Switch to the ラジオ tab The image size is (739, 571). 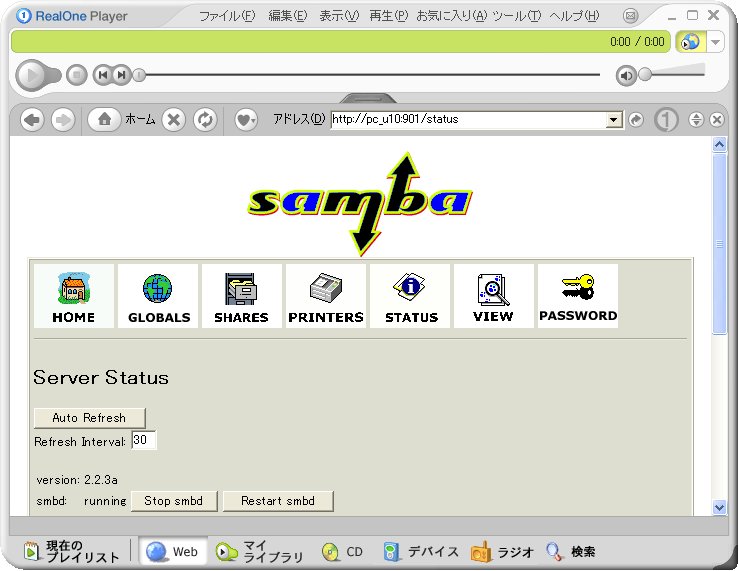pos(502,552)
